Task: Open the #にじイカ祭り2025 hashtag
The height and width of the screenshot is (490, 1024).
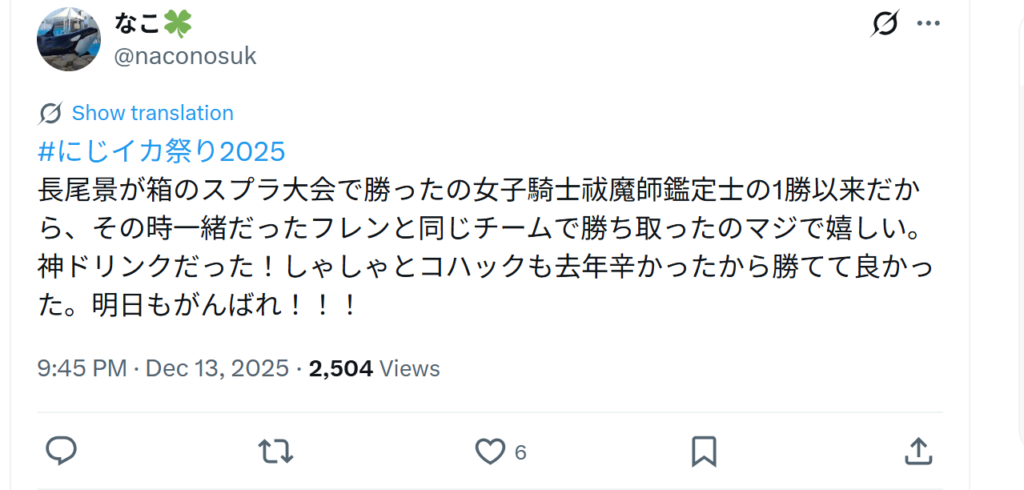Action: (161, 151)
